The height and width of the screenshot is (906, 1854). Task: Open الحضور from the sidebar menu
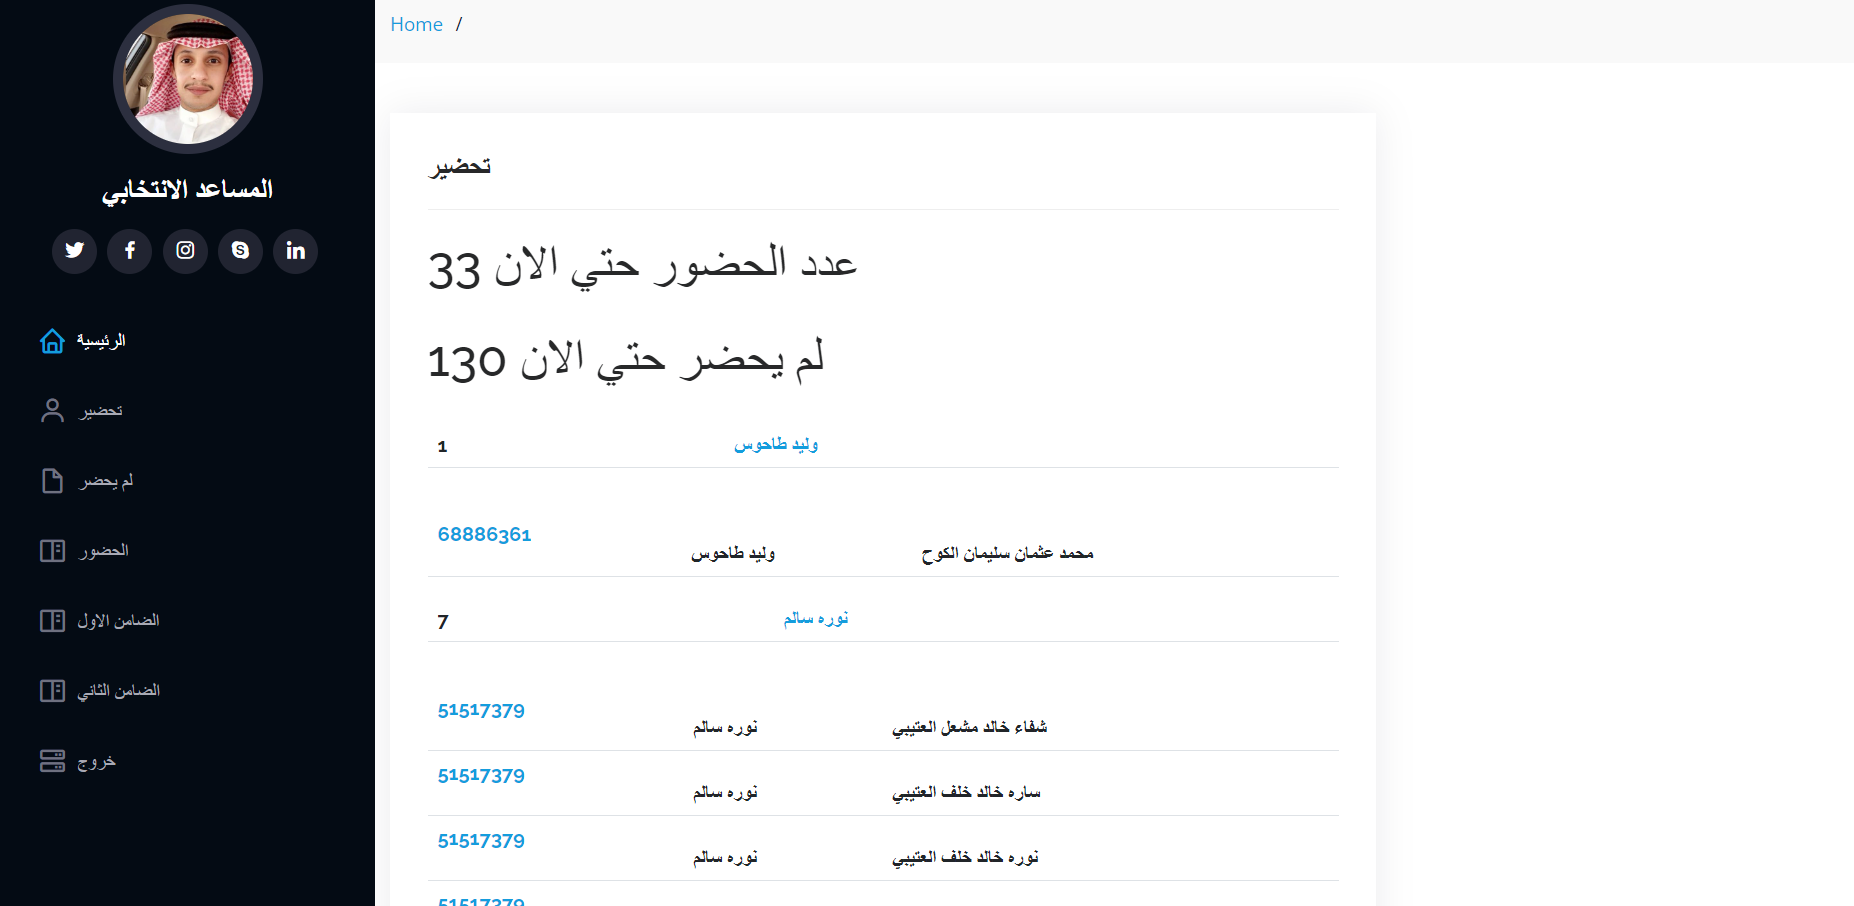(104, 551)
